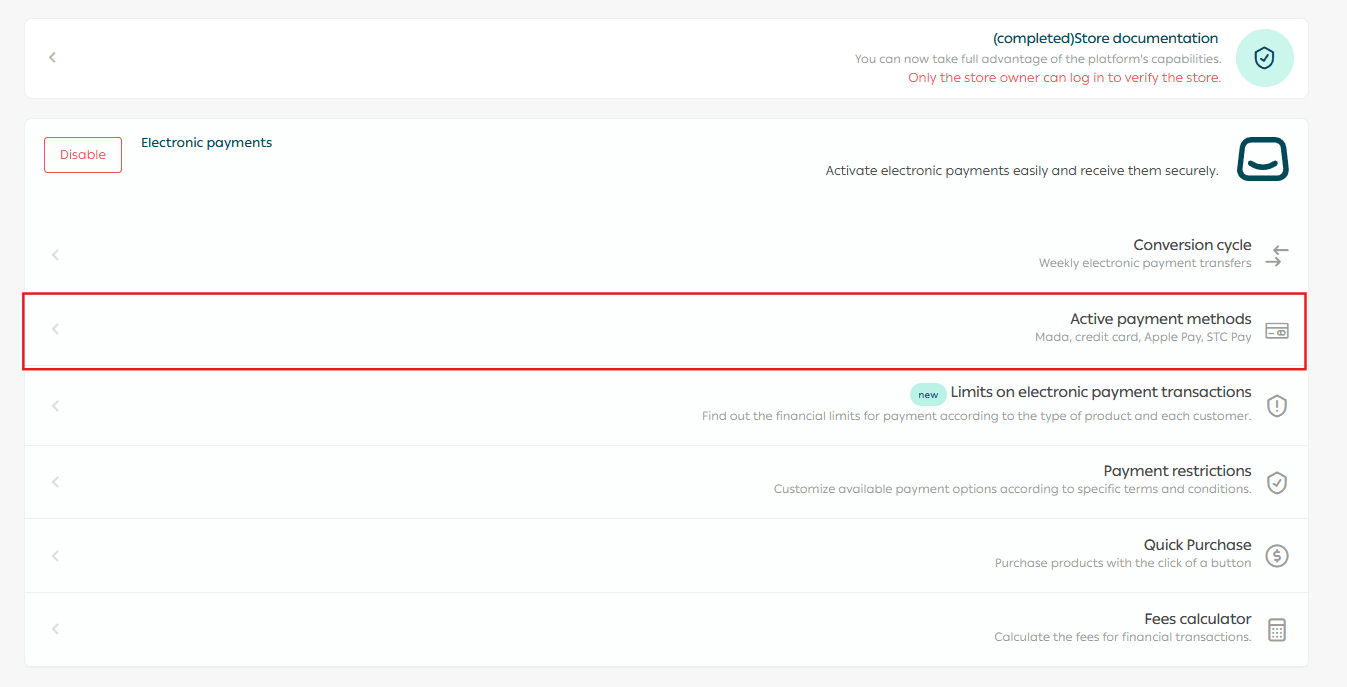The image size is (1347, 687).
Task: Expand Quick Purchase using its chevron
Action: coord(56,555)
